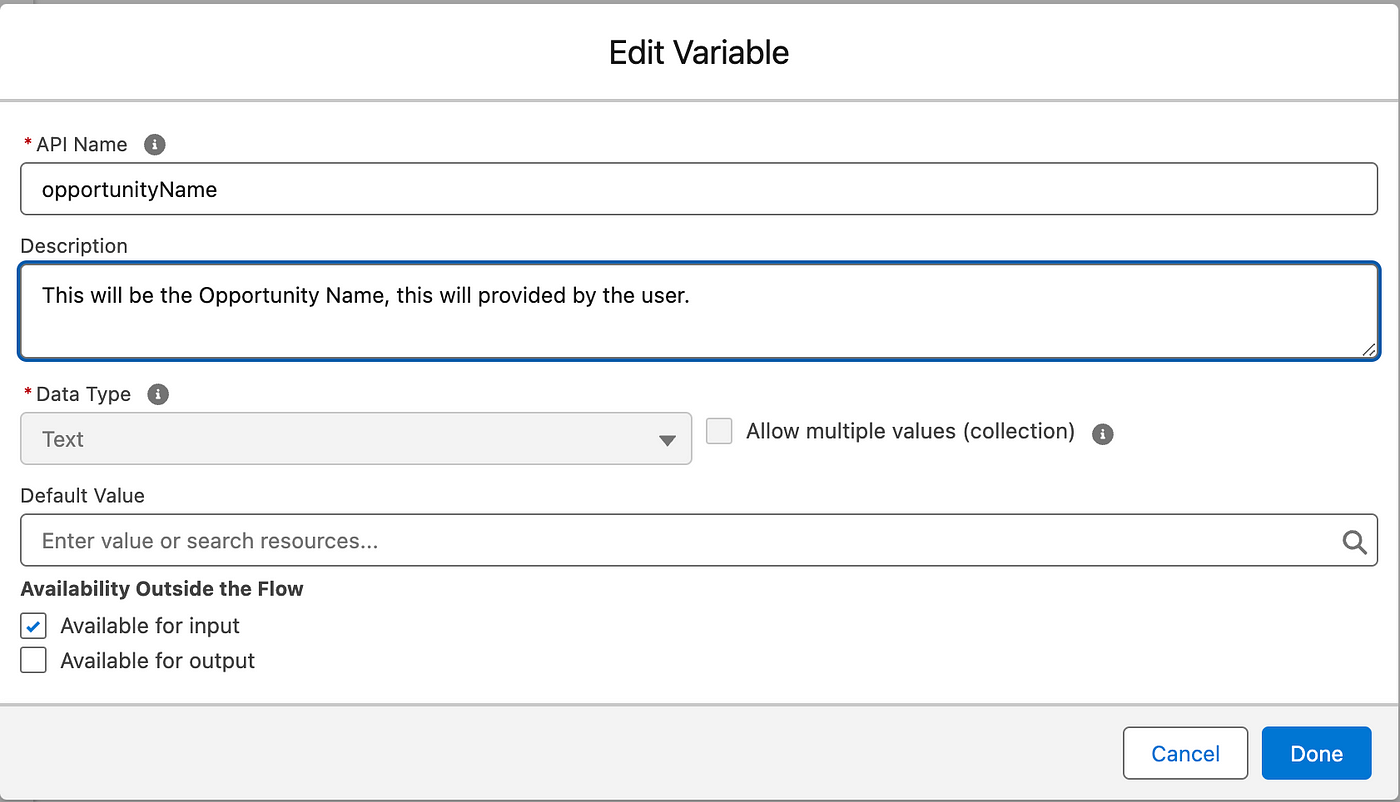Click into the Description text area
Image resolution: width=1400 pixels, height=802 pixels.
coord(699,311)
